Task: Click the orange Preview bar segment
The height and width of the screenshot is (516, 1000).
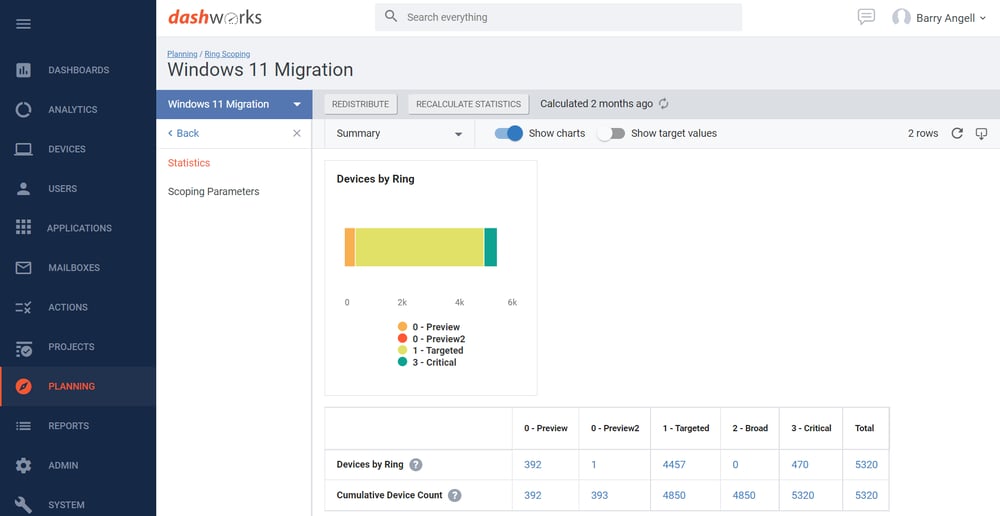Action: click(349, 247)
